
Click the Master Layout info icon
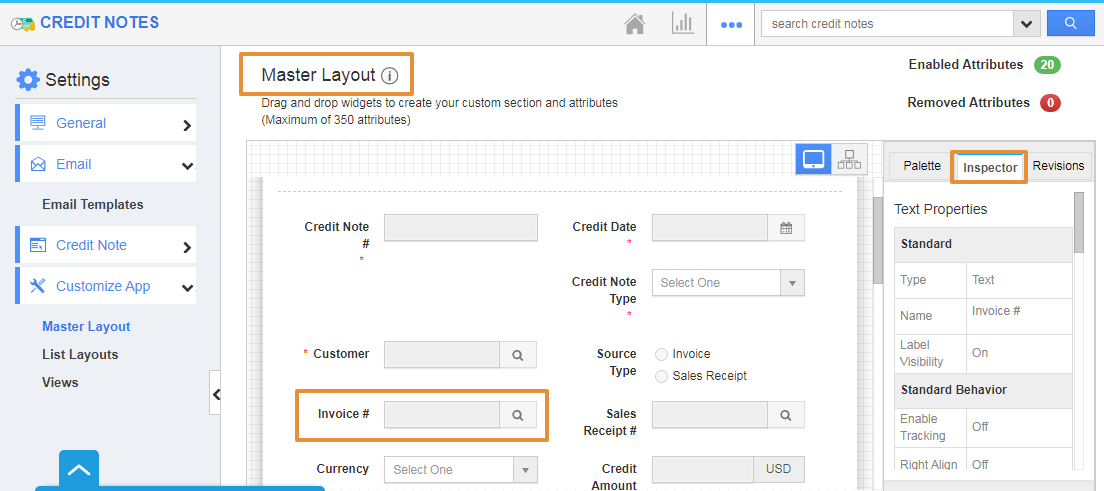[x=389, y=75]
